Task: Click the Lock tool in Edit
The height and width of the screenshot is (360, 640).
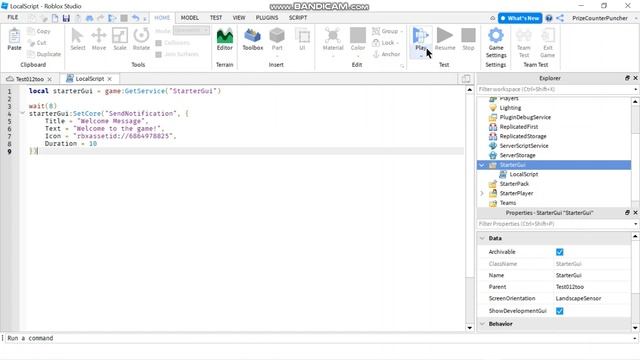Action: click(385, 42)
